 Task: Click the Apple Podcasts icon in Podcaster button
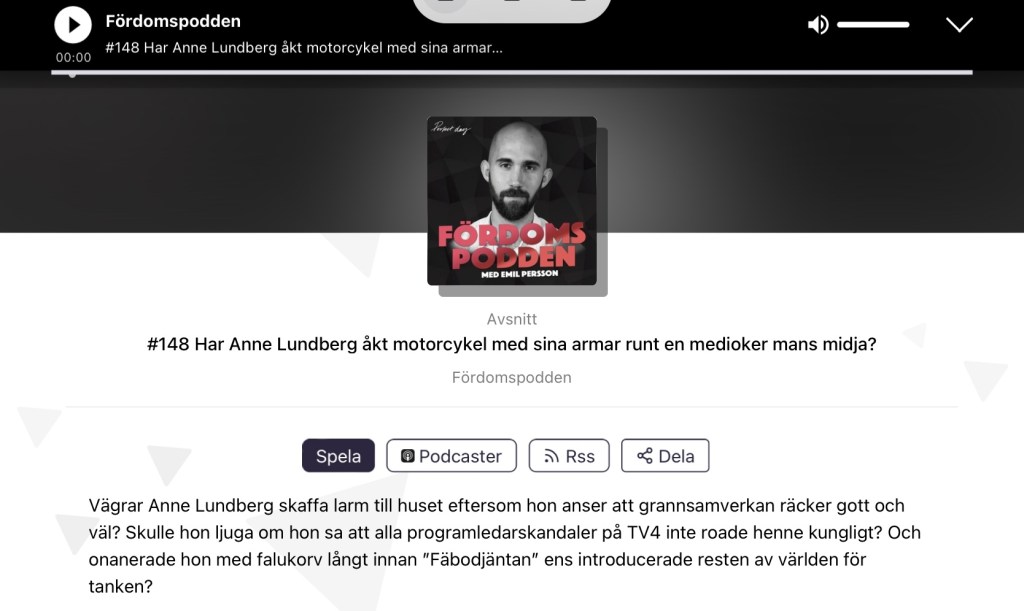click(408, 456)
